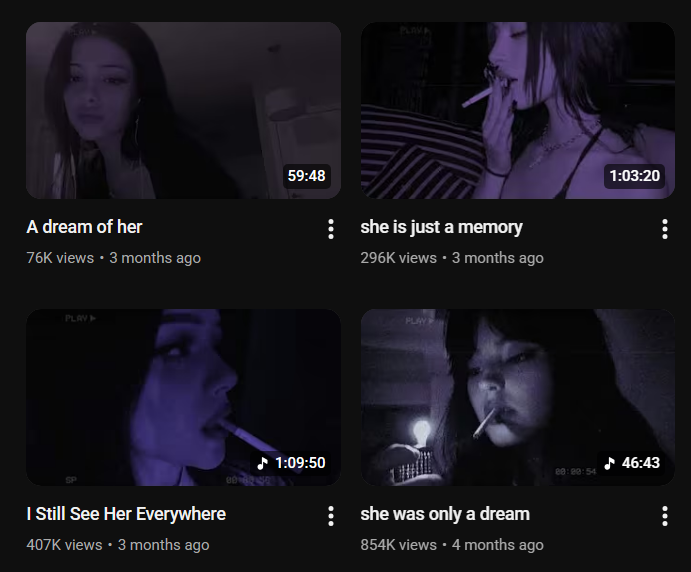Open the I Still See Her Everywhere thumbnail
This screenshot has width=691, height=572.
[x=183, y=397]
